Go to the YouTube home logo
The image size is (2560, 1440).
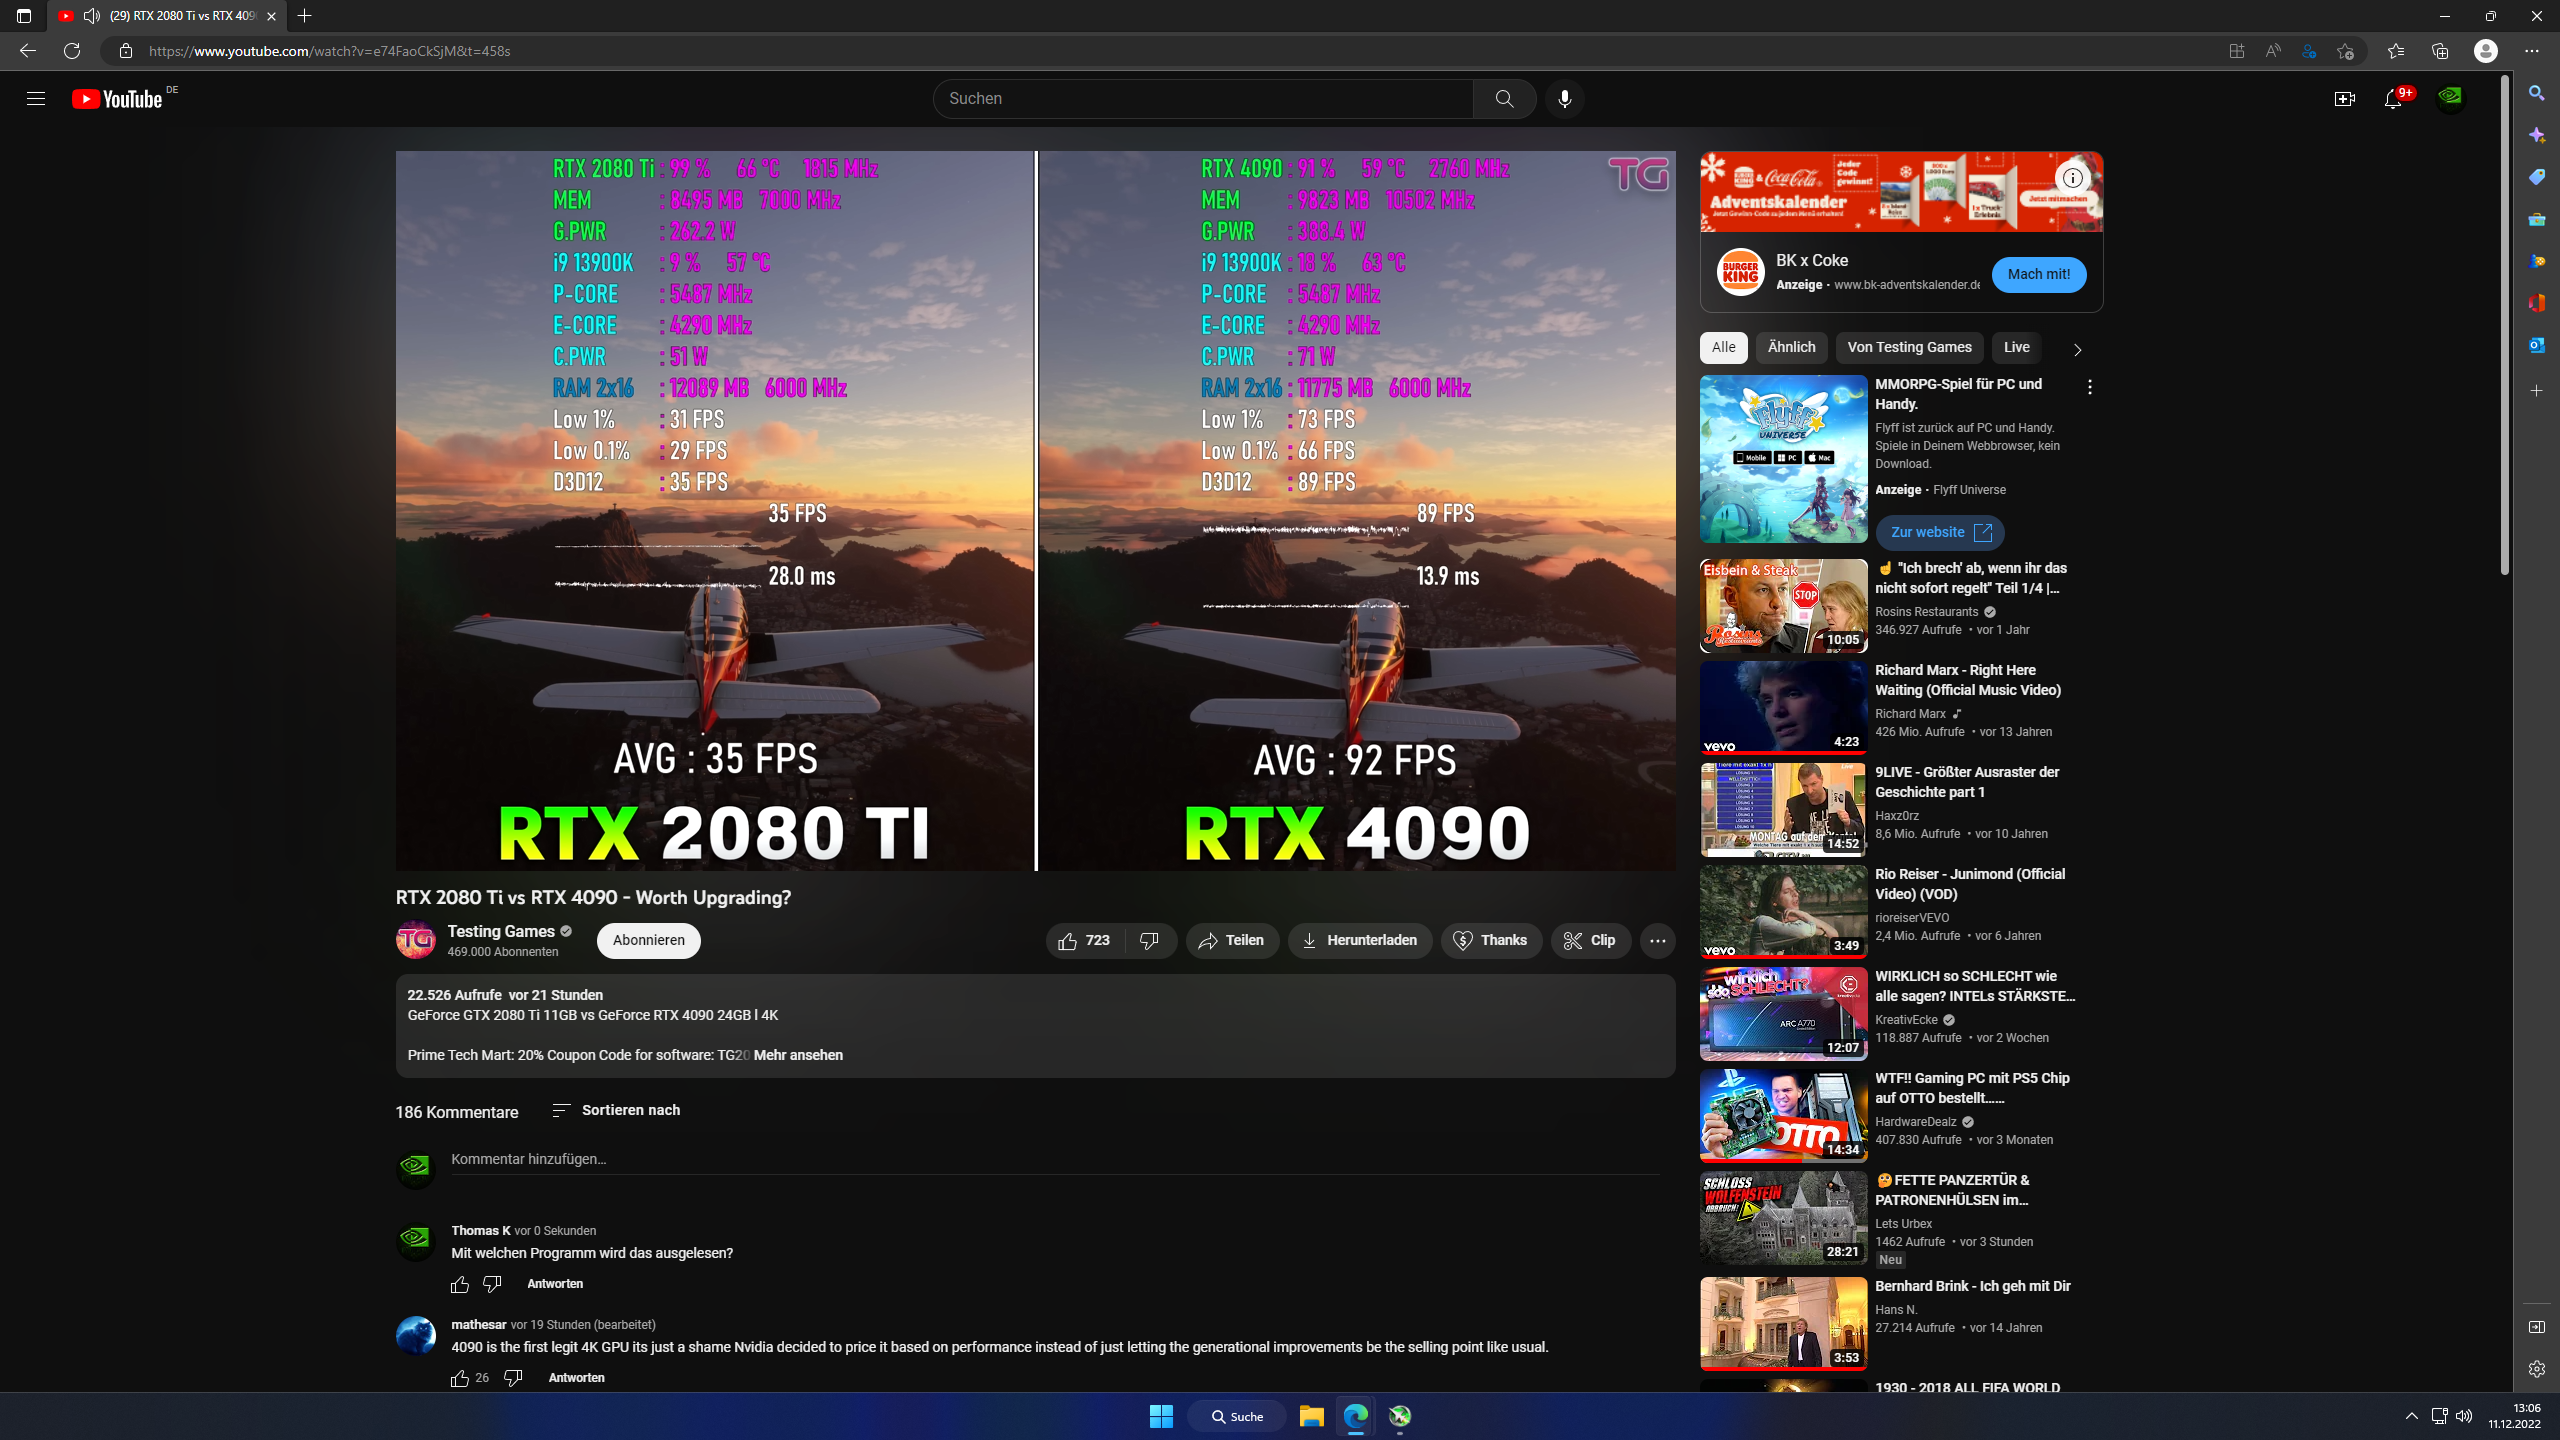coord(117,99)
